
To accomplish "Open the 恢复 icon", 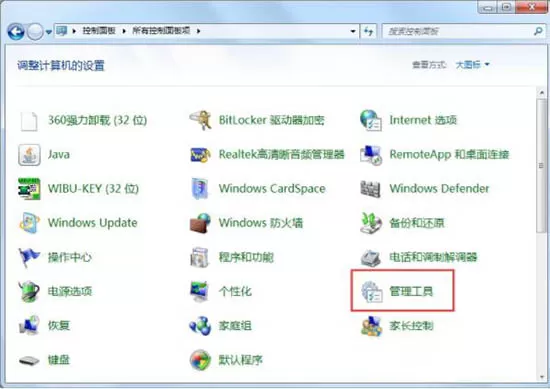I will (29, 325).
